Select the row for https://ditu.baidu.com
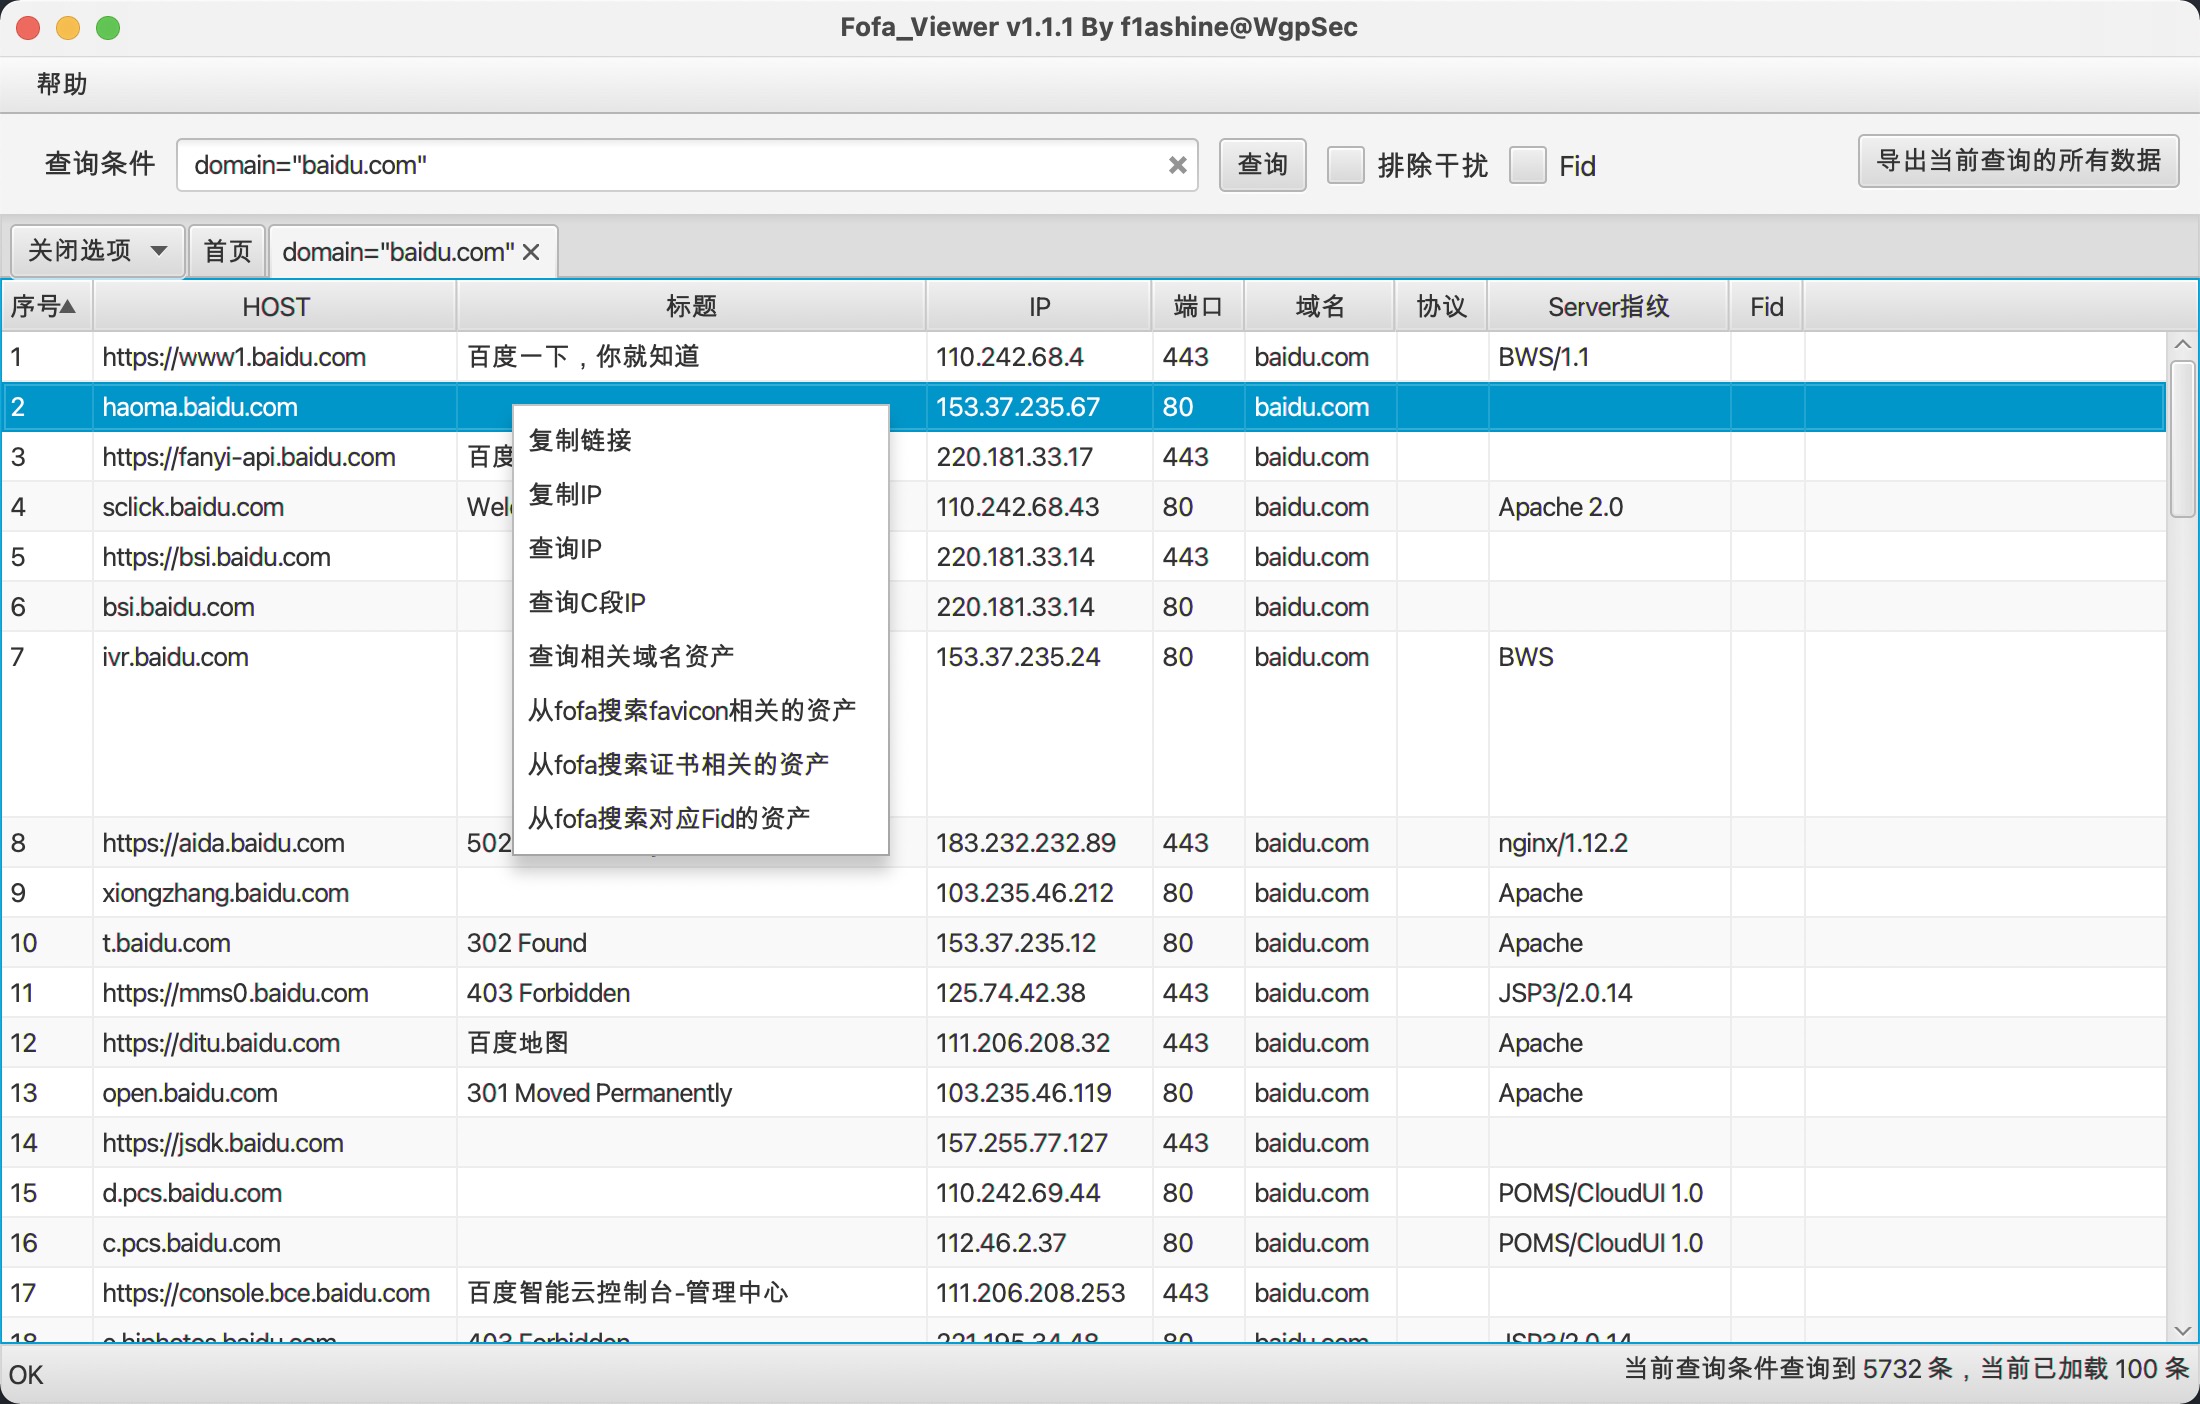The height and width of the screenshot is (1404, 2200). (221, 1043)
